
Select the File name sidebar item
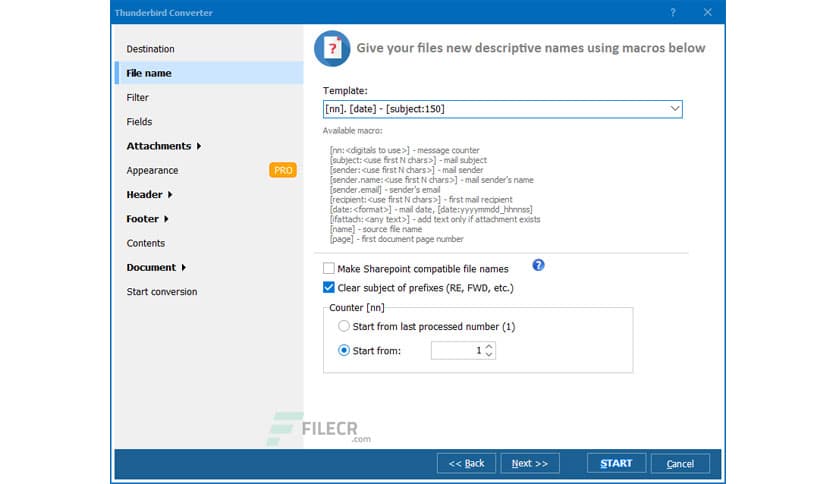[x=209, y=73]
